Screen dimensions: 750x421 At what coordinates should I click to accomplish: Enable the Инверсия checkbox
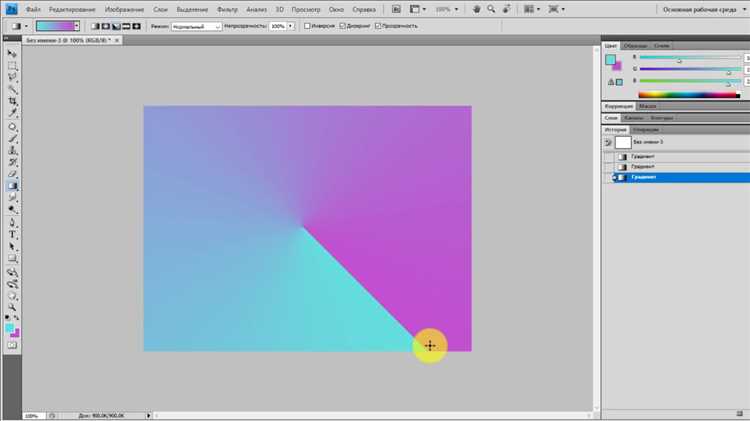point(307,26)
